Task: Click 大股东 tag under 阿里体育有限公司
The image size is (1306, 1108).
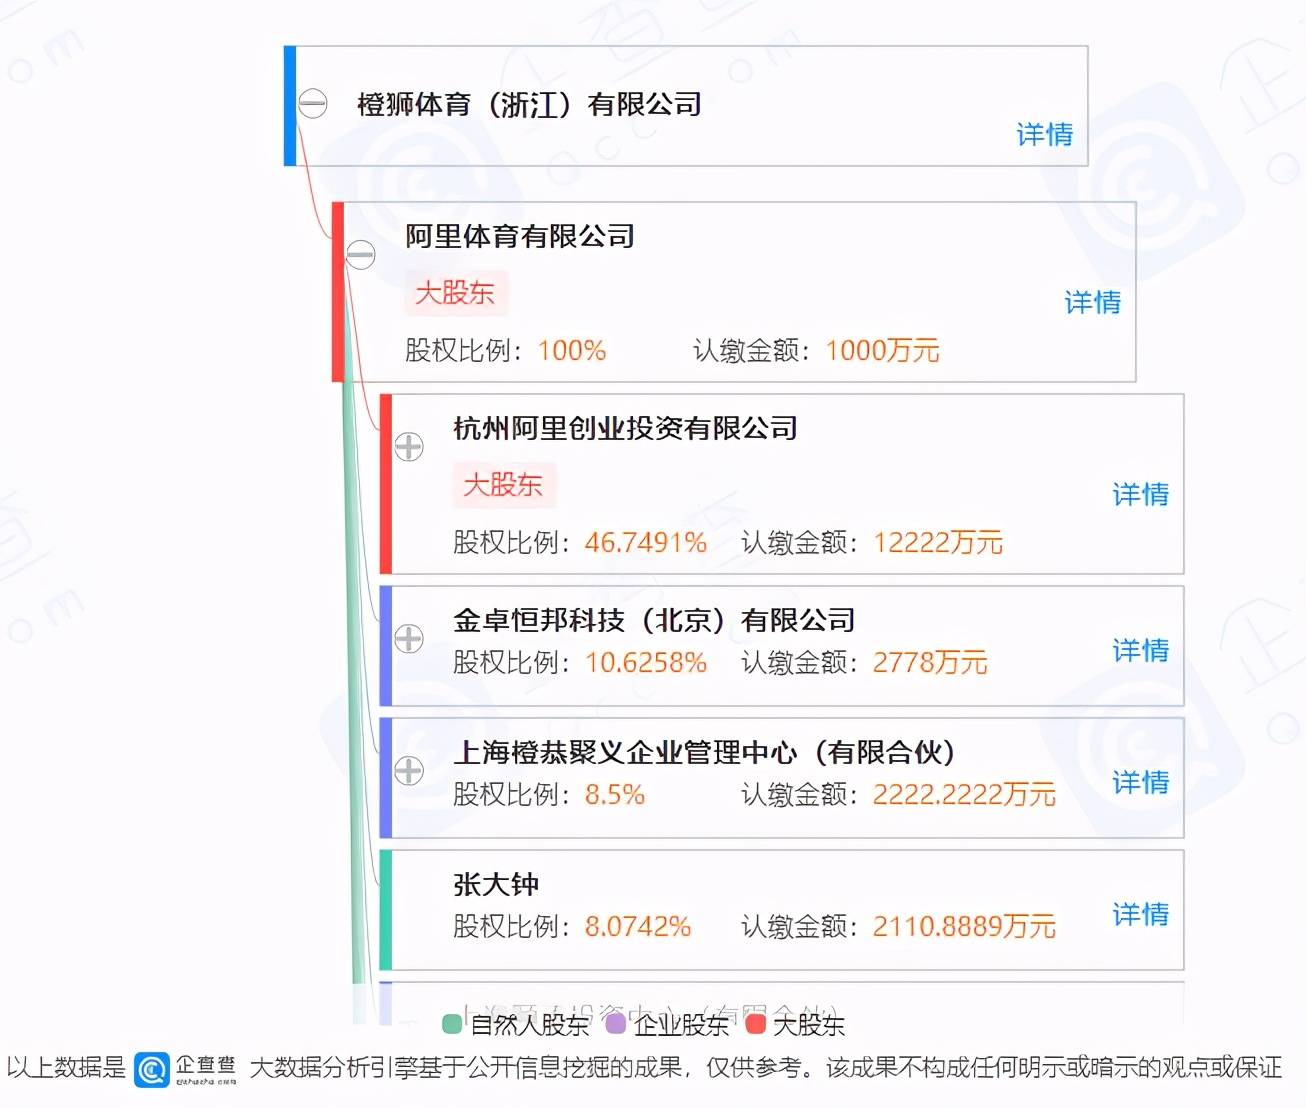Action: [455, 293]
